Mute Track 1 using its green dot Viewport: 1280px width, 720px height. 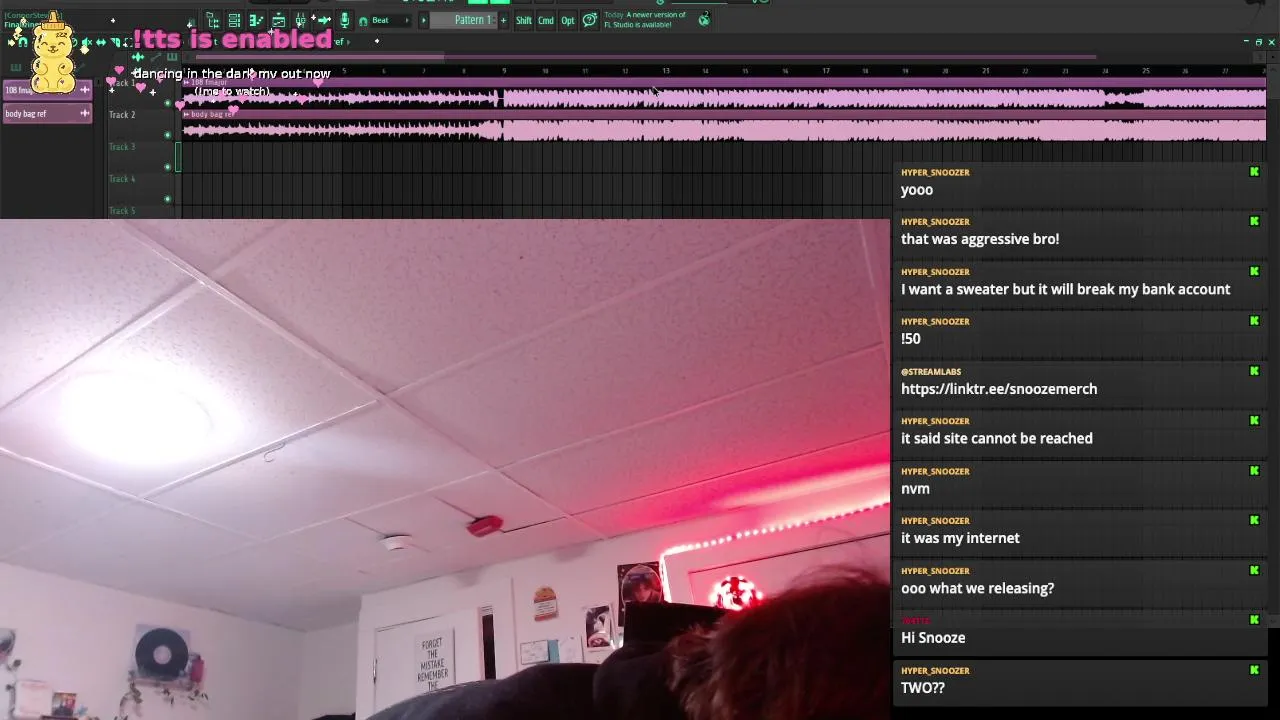[167, 103]
